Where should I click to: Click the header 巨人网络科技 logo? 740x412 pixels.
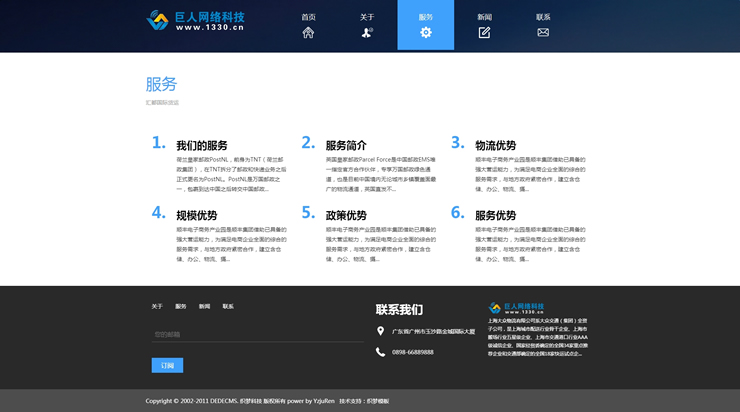point(196,22)
